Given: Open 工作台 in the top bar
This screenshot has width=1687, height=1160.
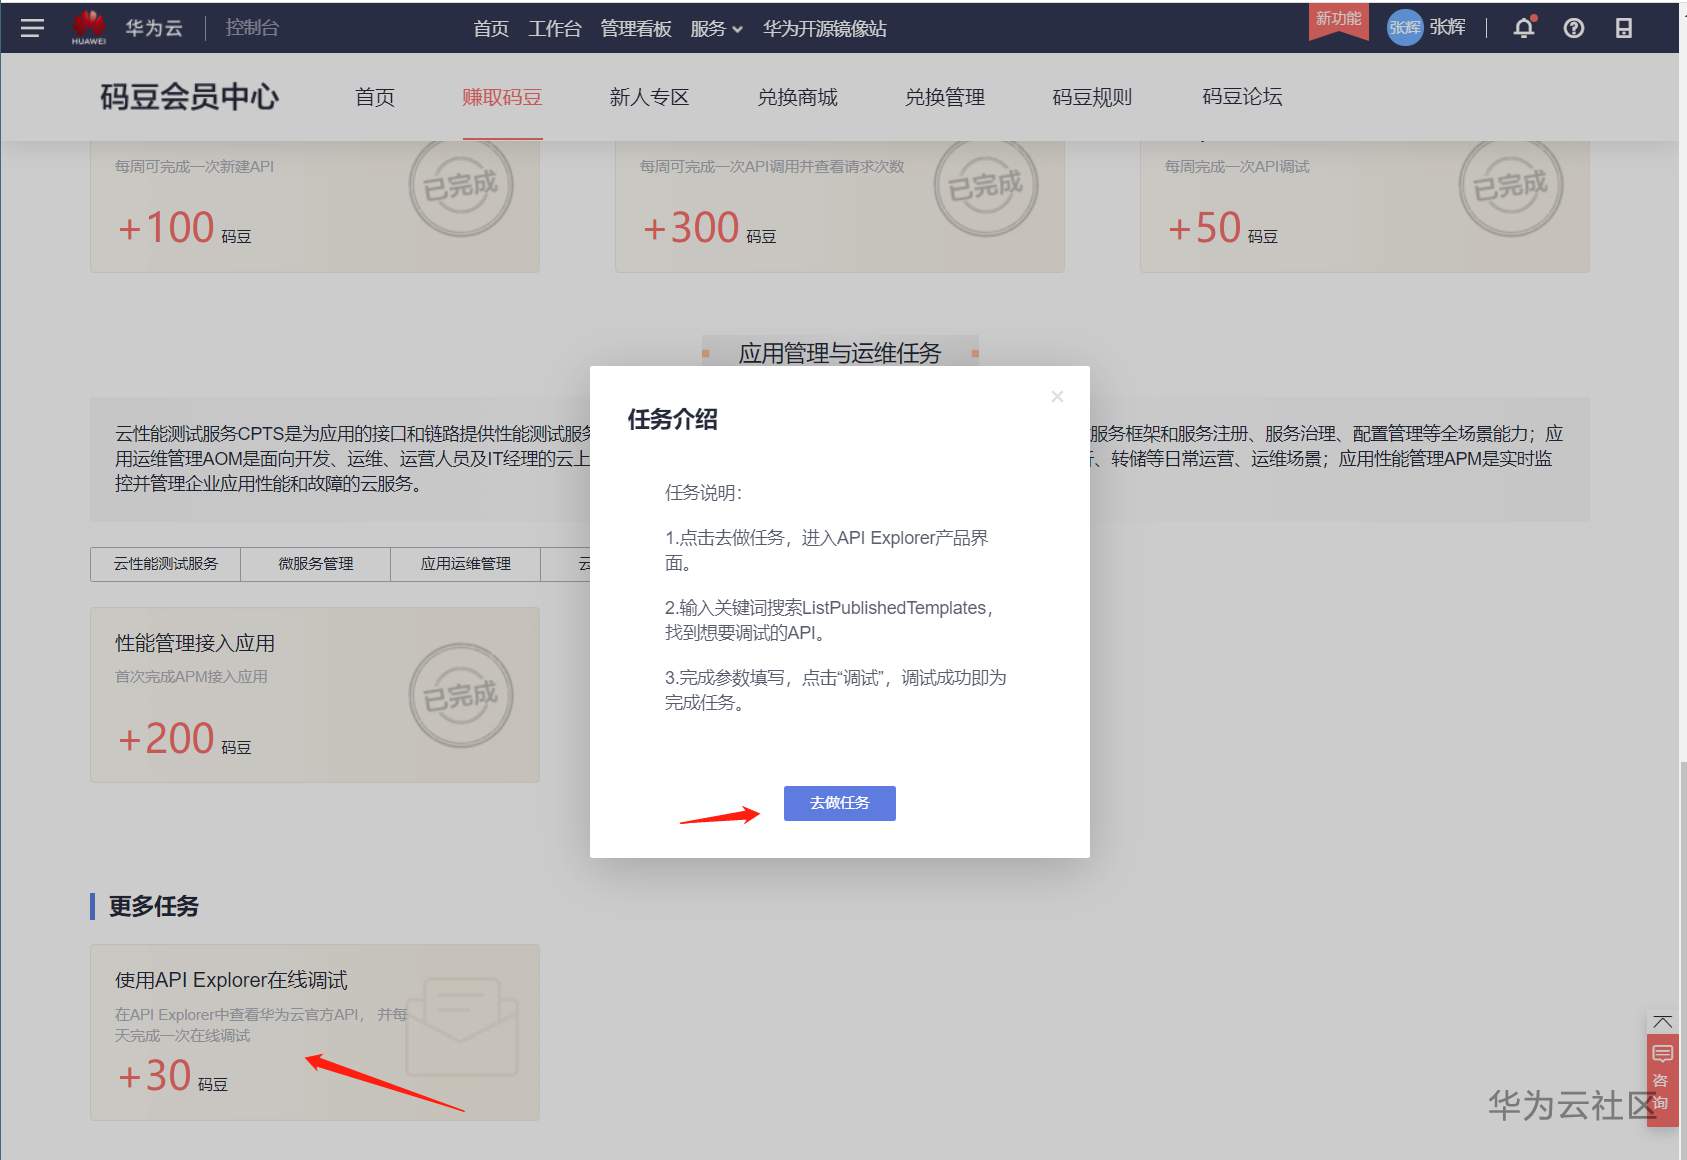Looking at the screenshot, I should click(555, 29).
